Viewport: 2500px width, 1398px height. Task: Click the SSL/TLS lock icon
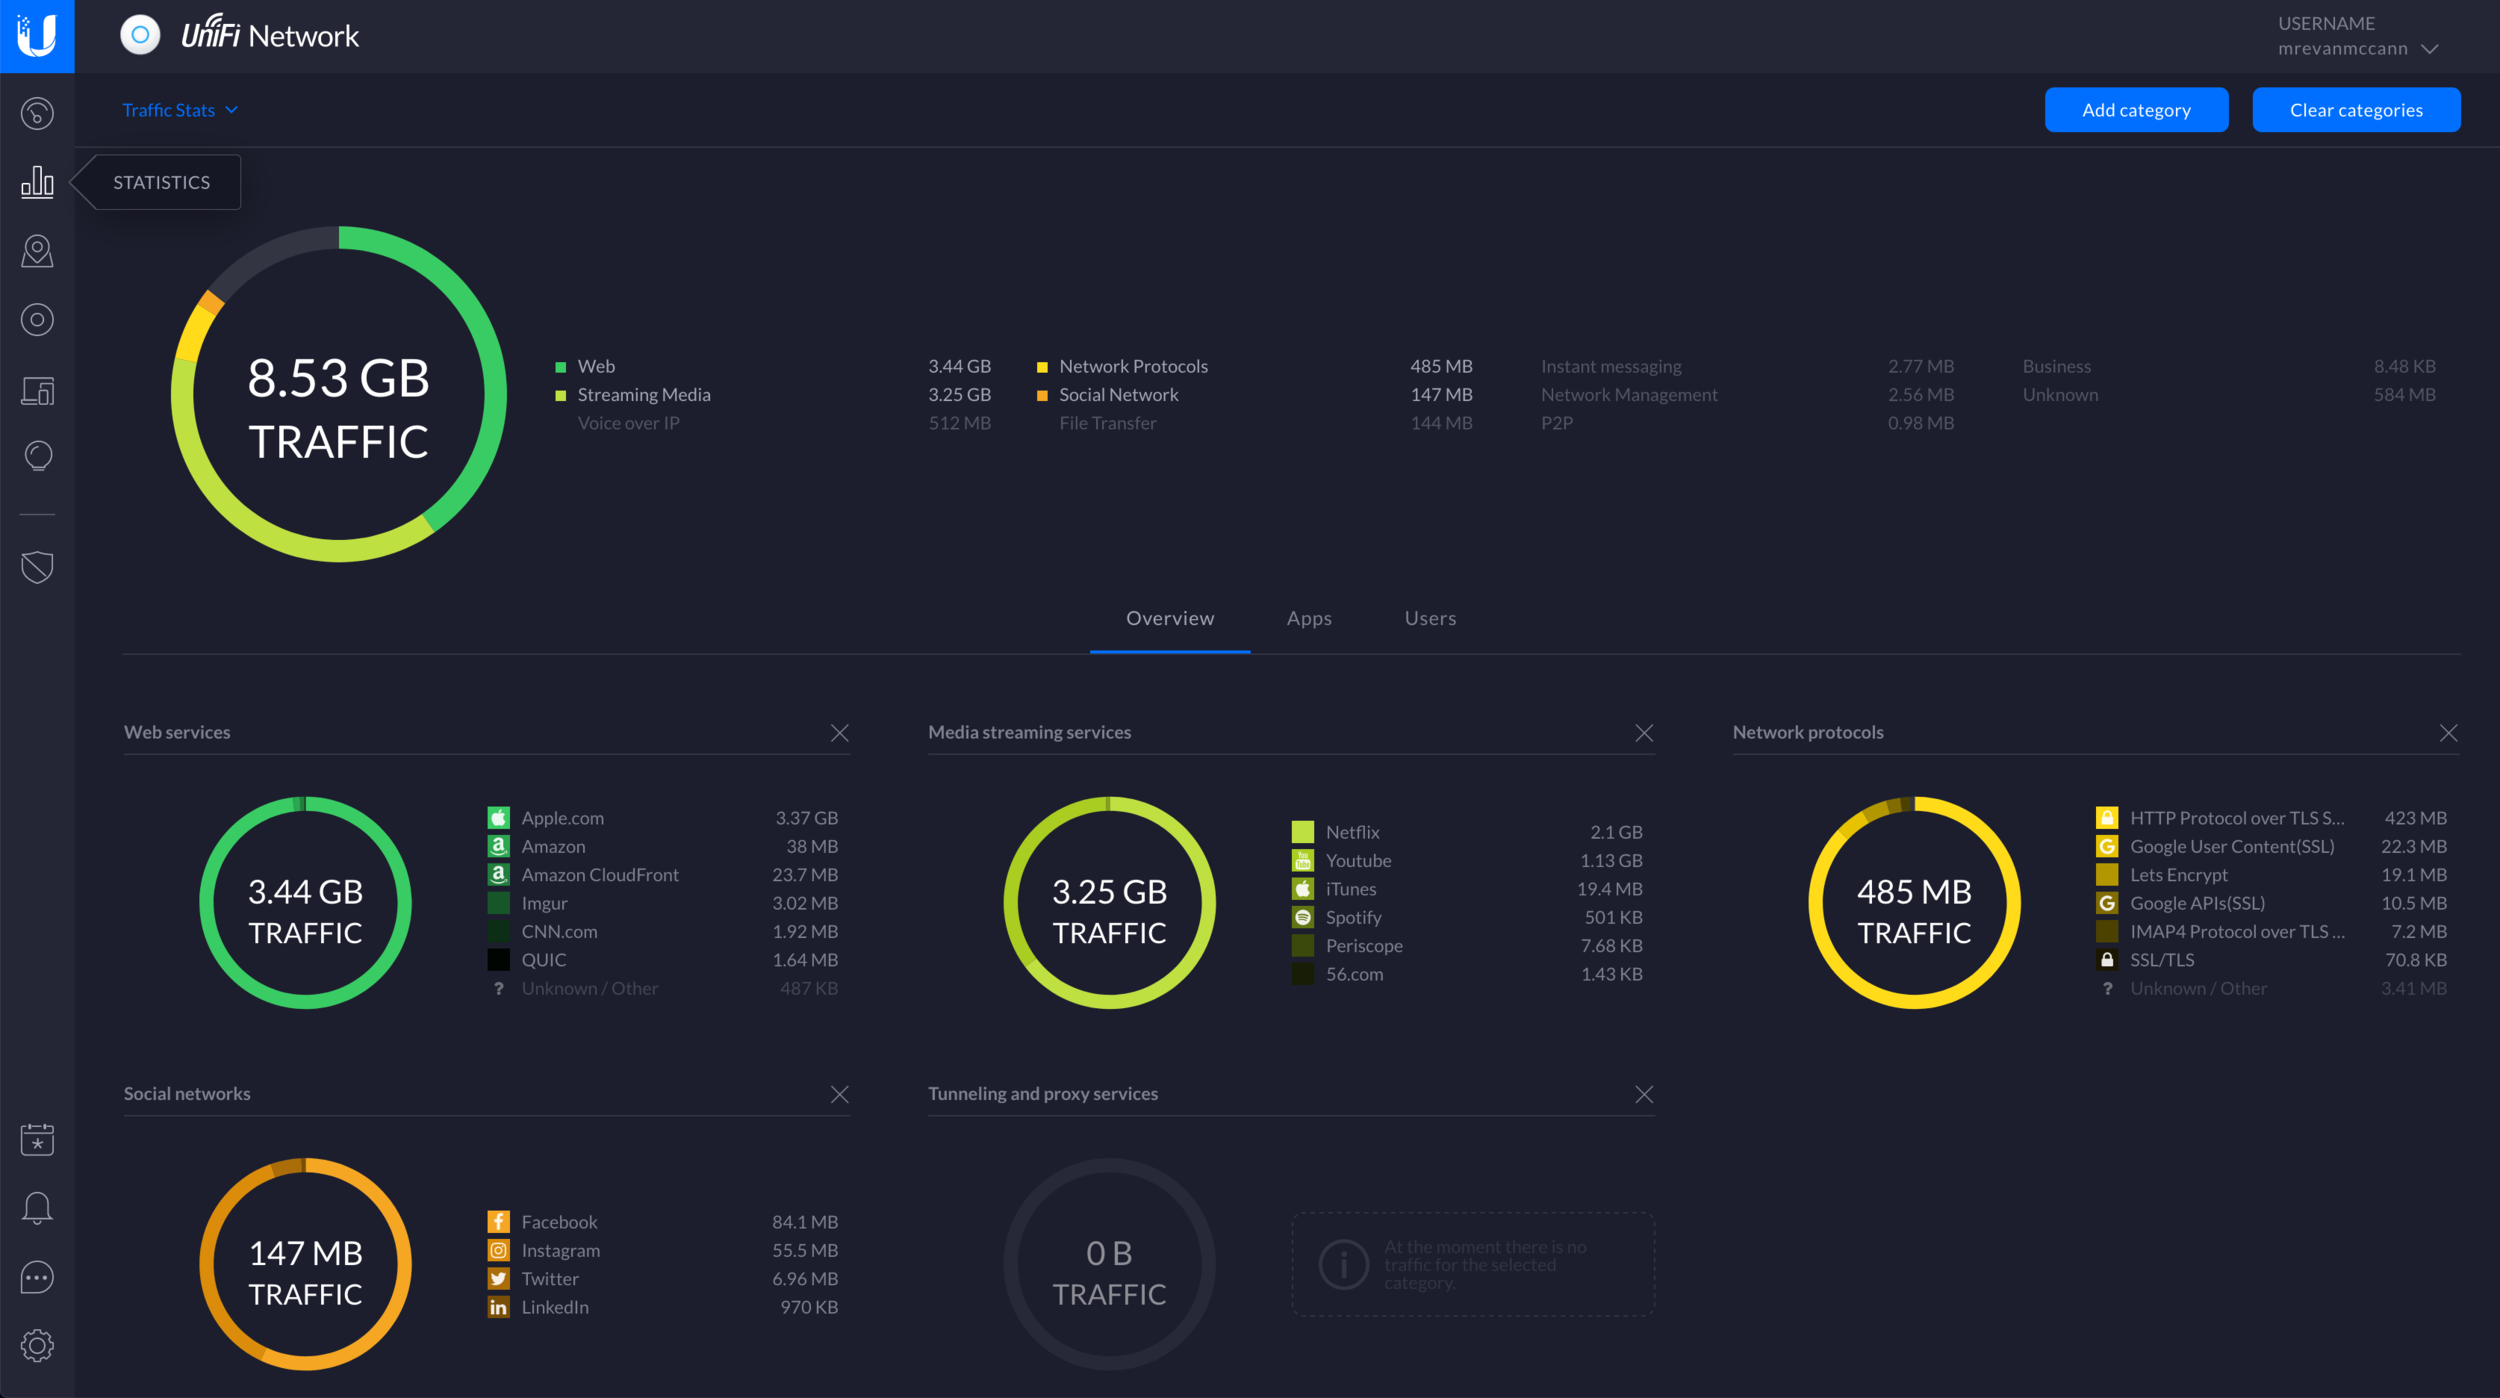click(2106, 960)
